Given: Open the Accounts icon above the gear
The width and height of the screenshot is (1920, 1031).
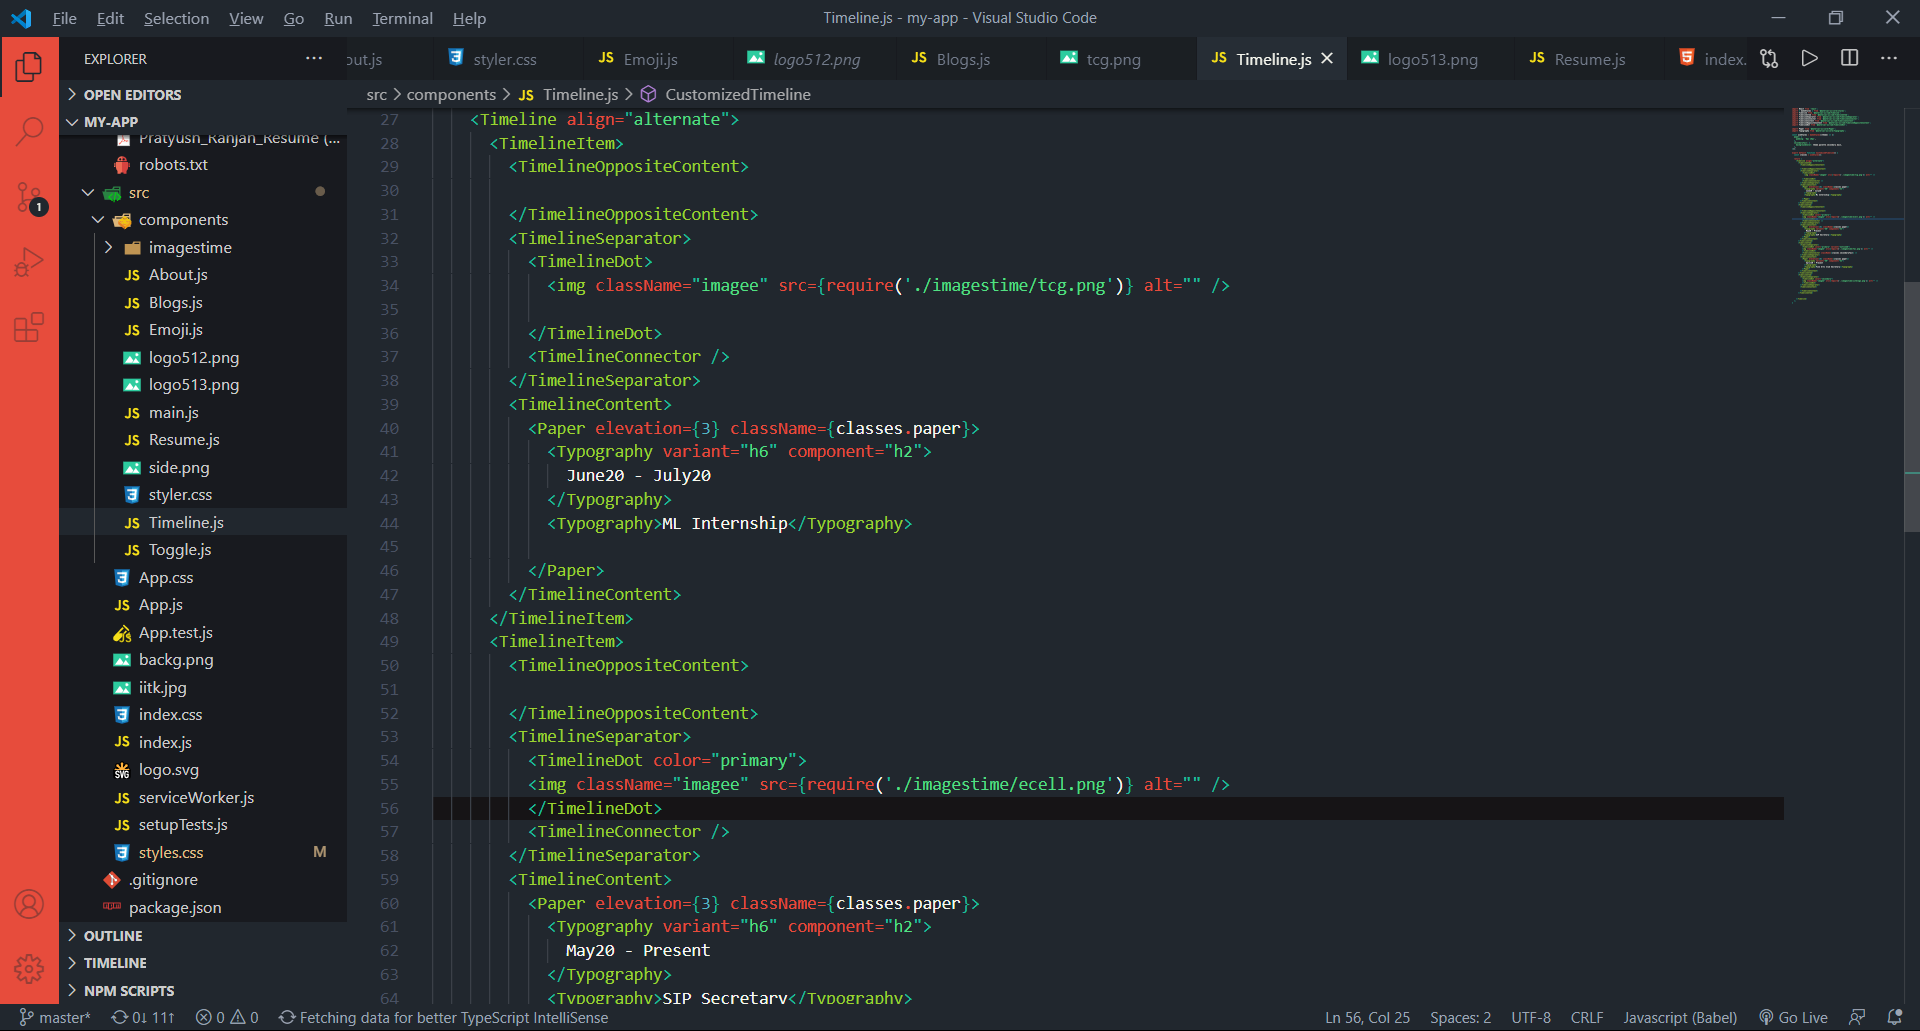Looking at the screenshot, I should [x=29, y=903].
